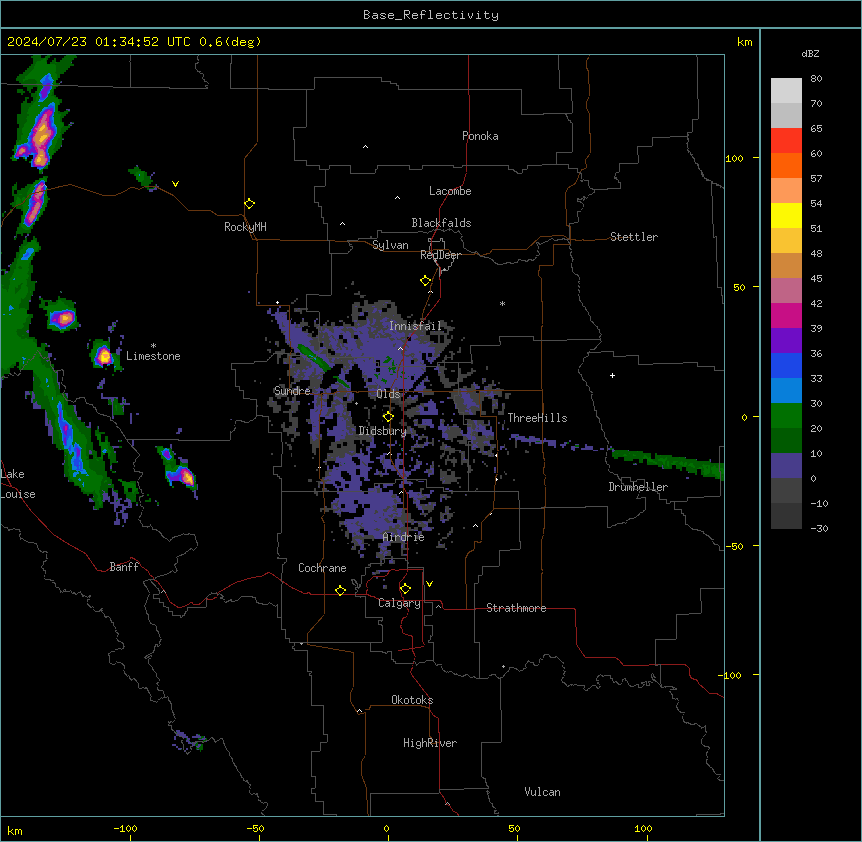Click the HighRiver label
Image resolution: width=862 pixels, height=842 pixels.
tap(430, 743)
